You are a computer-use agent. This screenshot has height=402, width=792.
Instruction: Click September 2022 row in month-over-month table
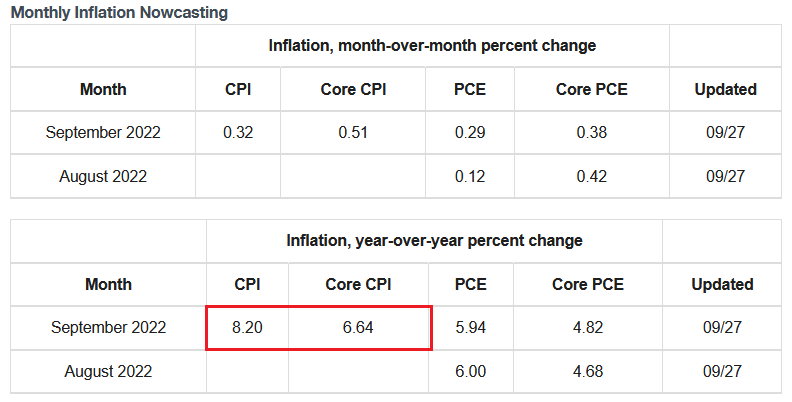(103, 132)
